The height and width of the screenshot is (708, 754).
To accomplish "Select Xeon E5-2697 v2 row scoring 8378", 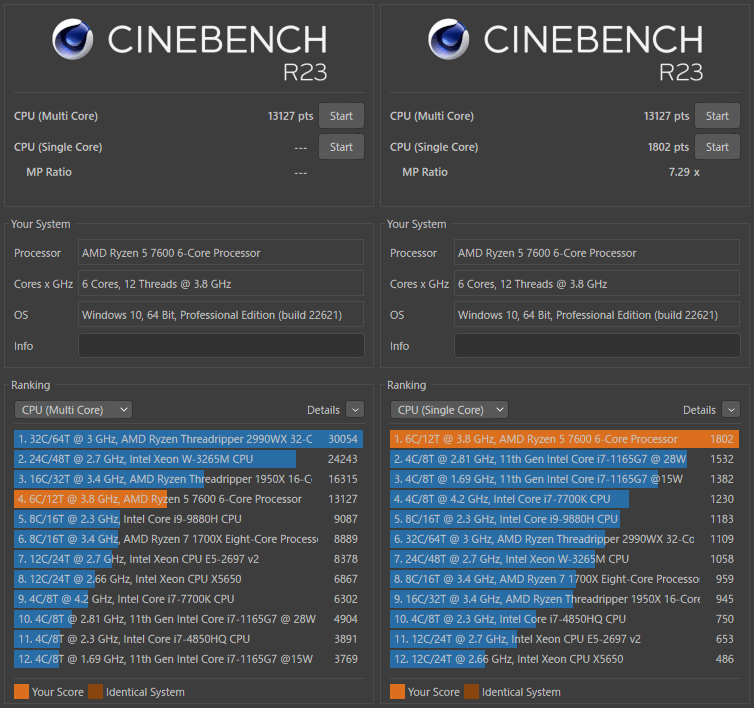I will pyautogui.click(x=188, y=559).
